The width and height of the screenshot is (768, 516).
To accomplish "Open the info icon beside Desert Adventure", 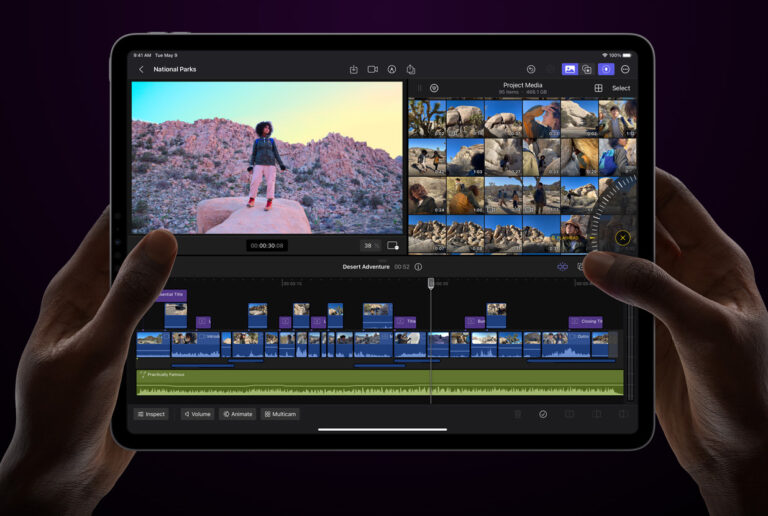I will click(418, 267).
